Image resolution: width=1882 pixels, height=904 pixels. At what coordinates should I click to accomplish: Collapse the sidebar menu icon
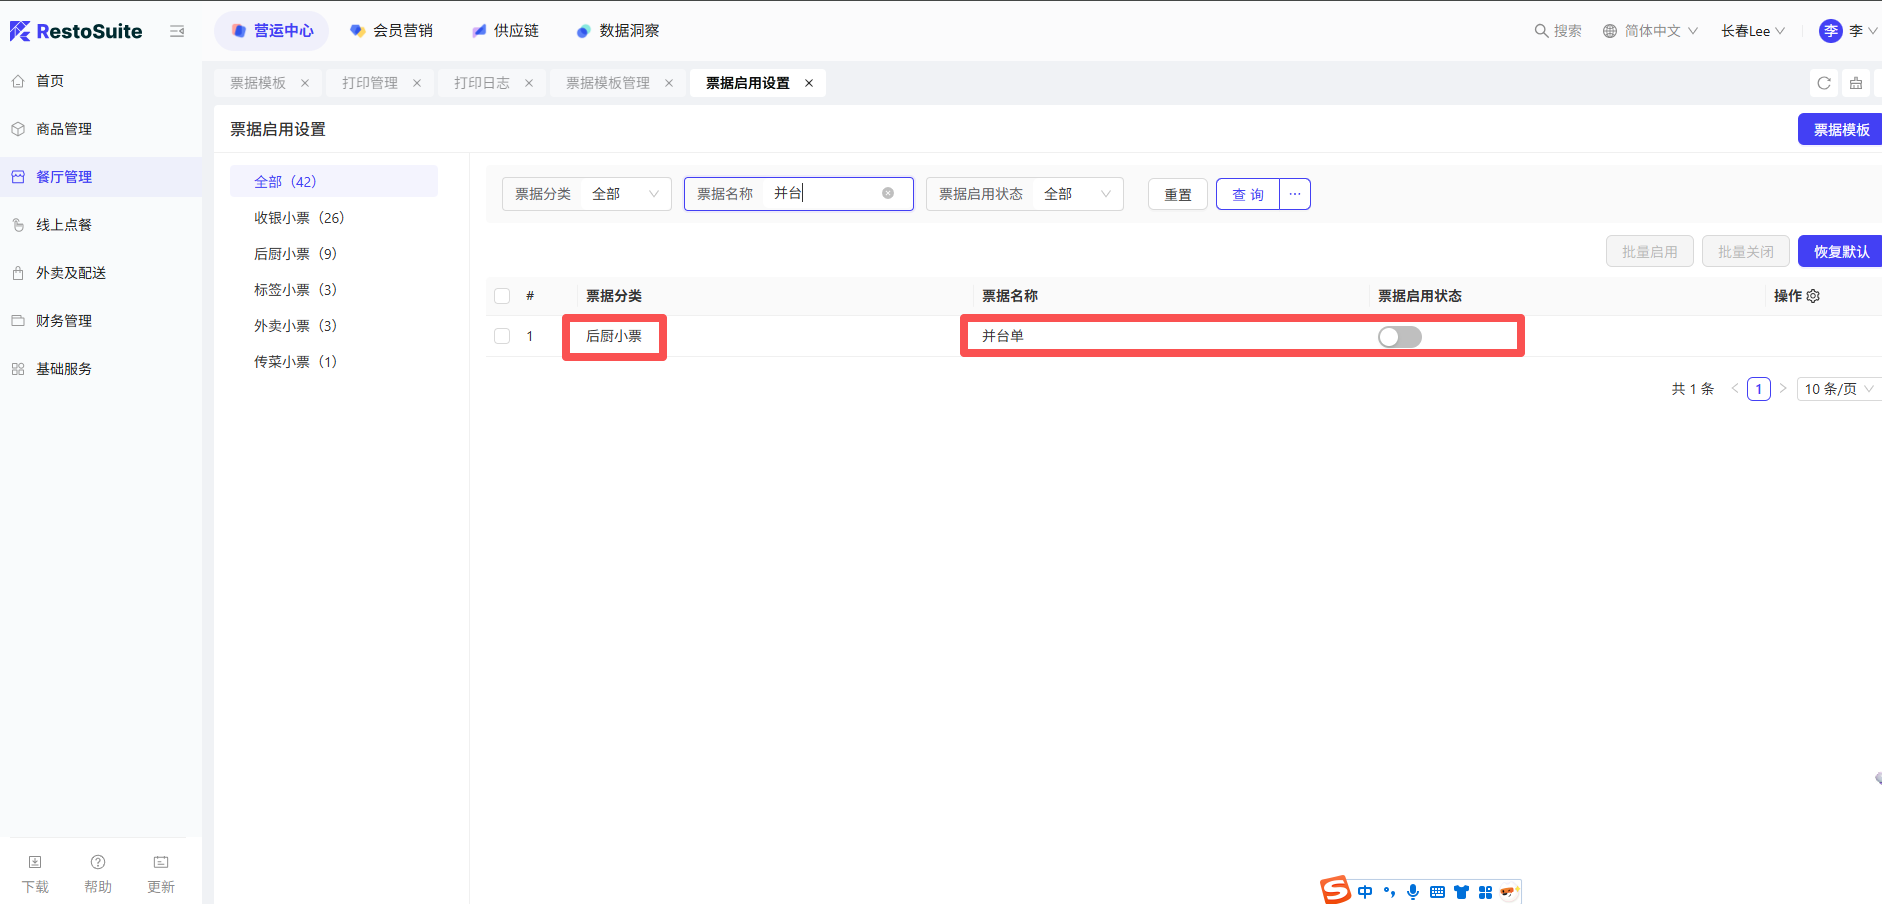pyautogui.click(x=177, y=31)
